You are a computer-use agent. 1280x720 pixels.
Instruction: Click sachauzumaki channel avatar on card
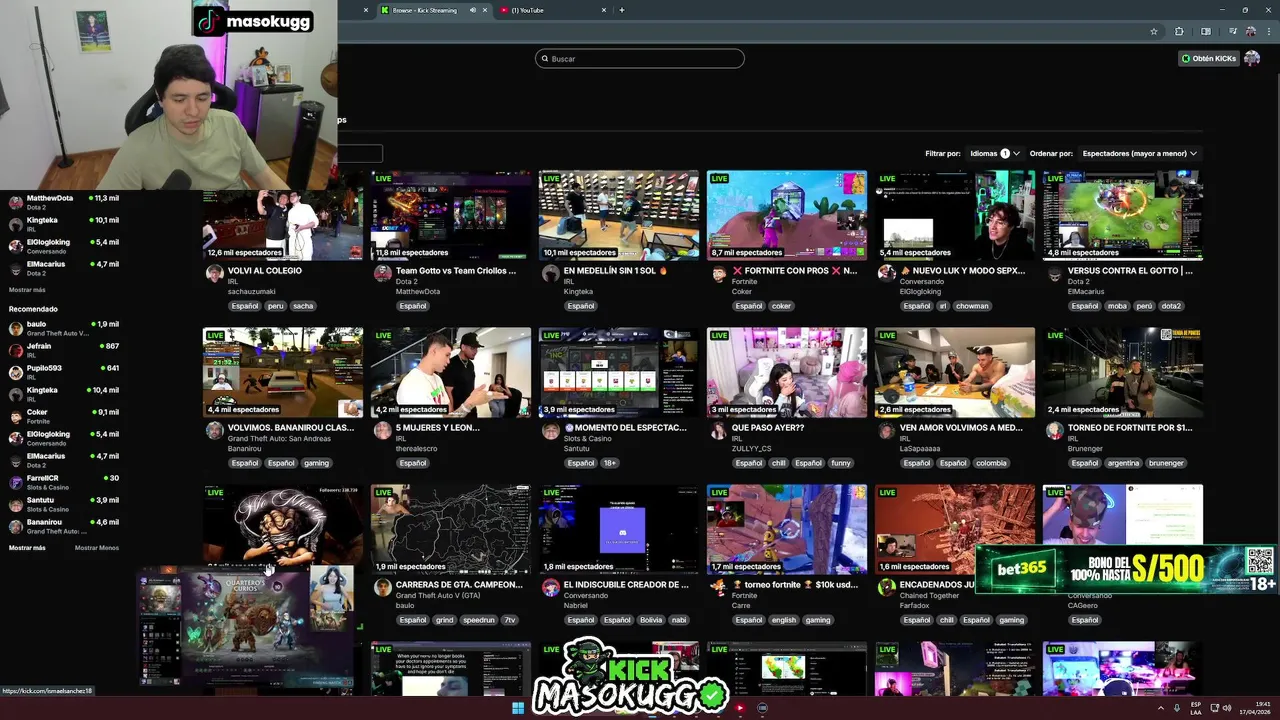[214, 273]
